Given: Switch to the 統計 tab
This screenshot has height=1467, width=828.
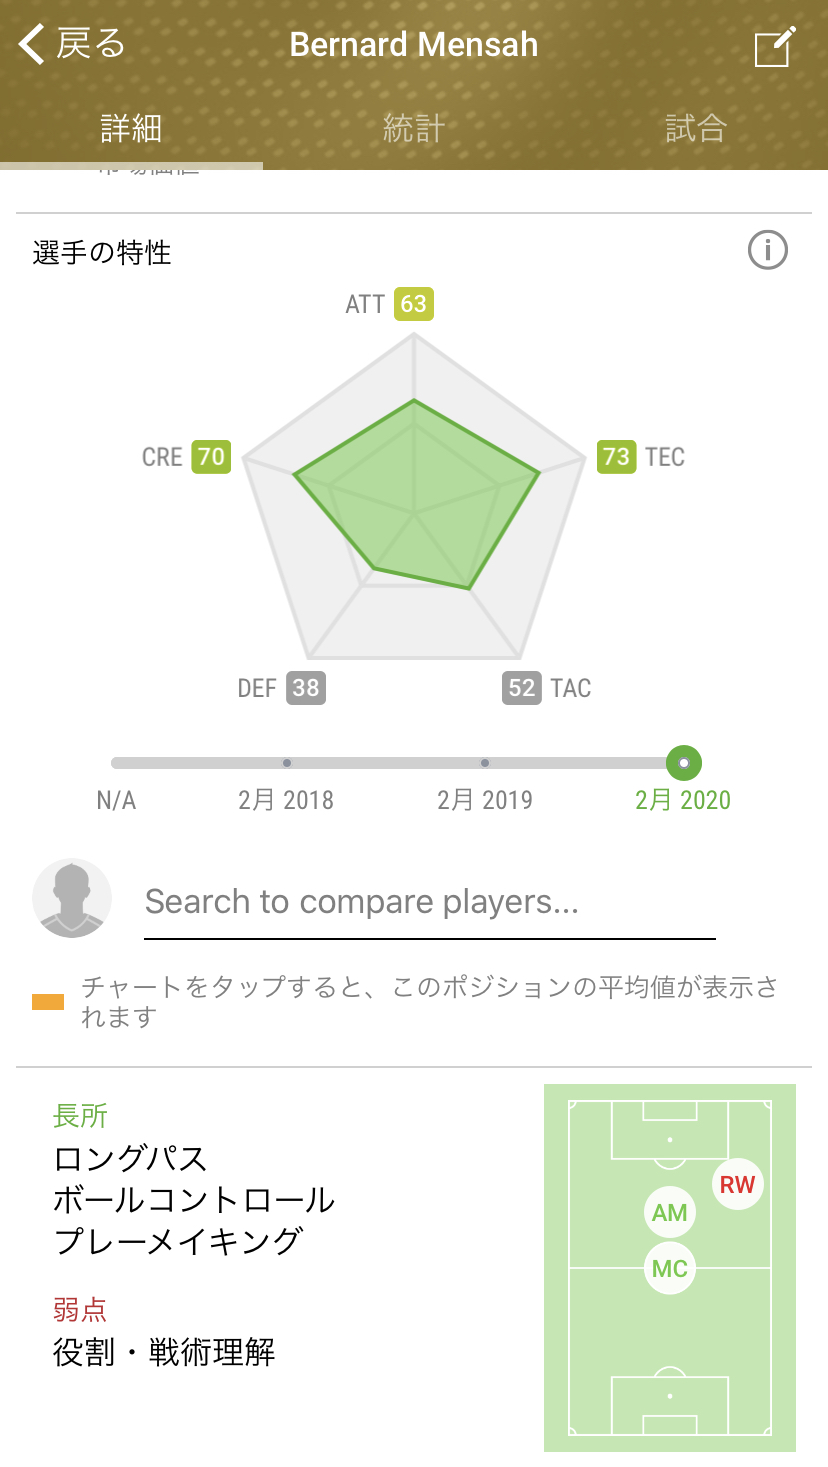Looking at the screenshot, I should click(414, 128).
